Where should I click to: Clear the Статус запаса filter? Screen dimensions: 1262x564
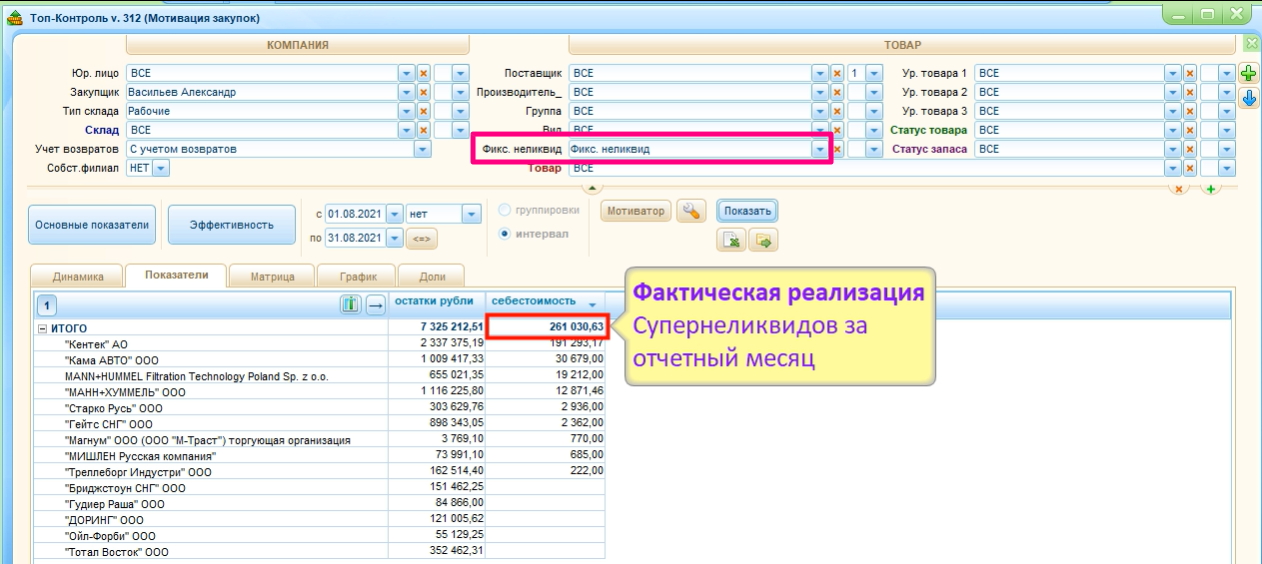pyautogui.click(x=1189, y=149)
